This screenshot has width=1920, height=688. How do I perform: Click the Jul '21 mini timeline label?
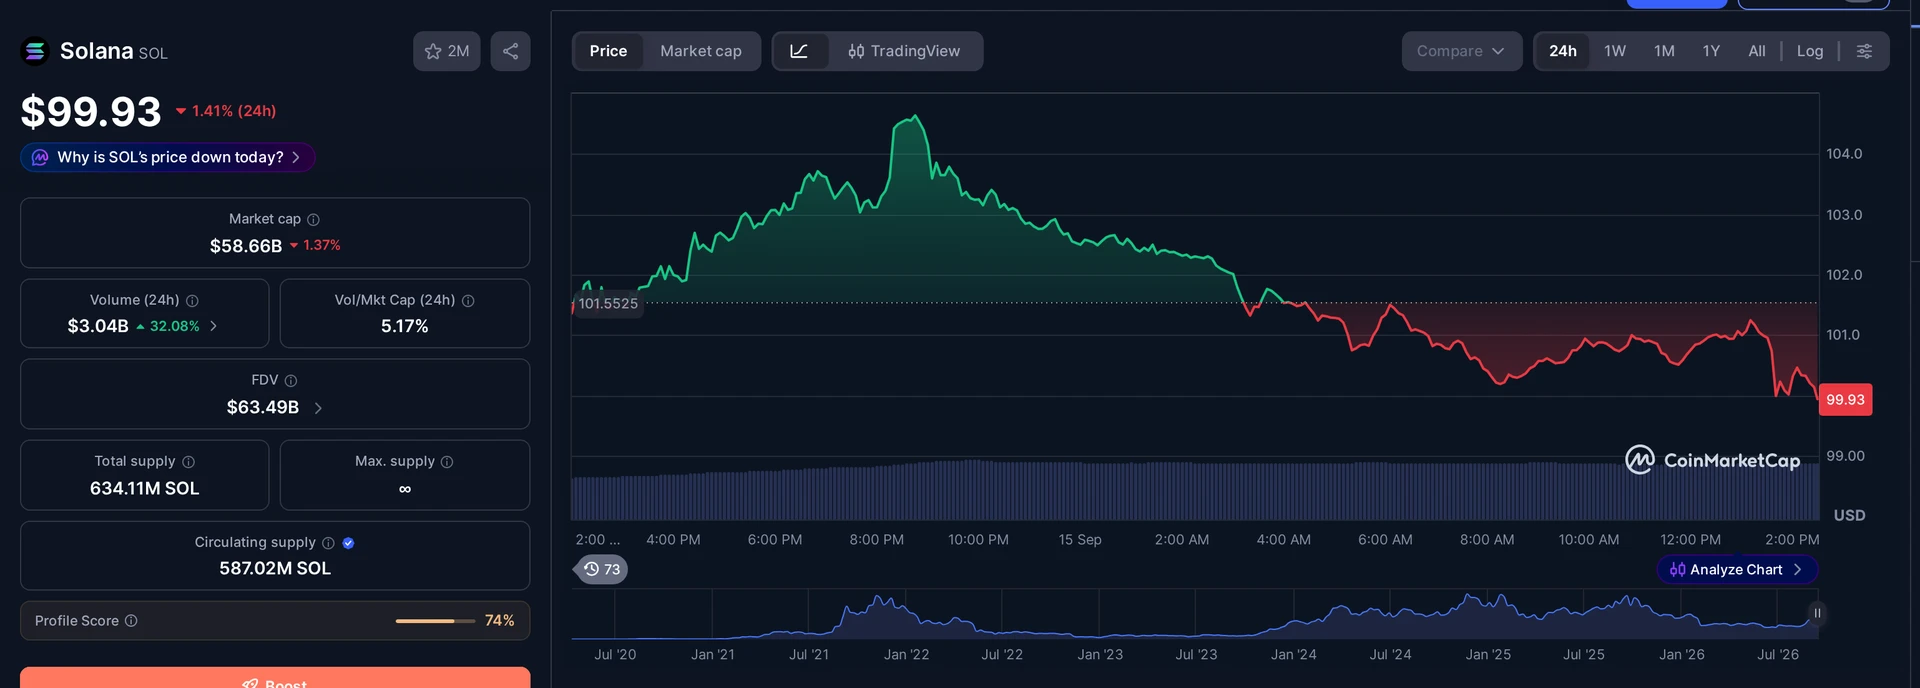point(808,654)
